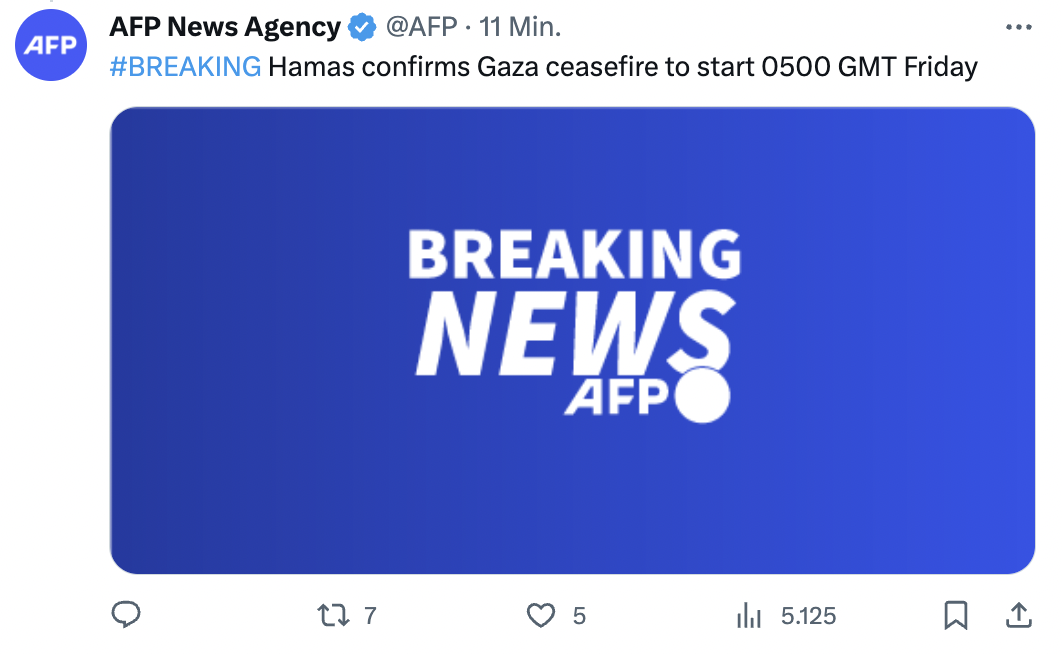The width and height of the screenshot is (1062, 654).
Task: Open the view analytics bar chart icon
Action: coord(748,615)
